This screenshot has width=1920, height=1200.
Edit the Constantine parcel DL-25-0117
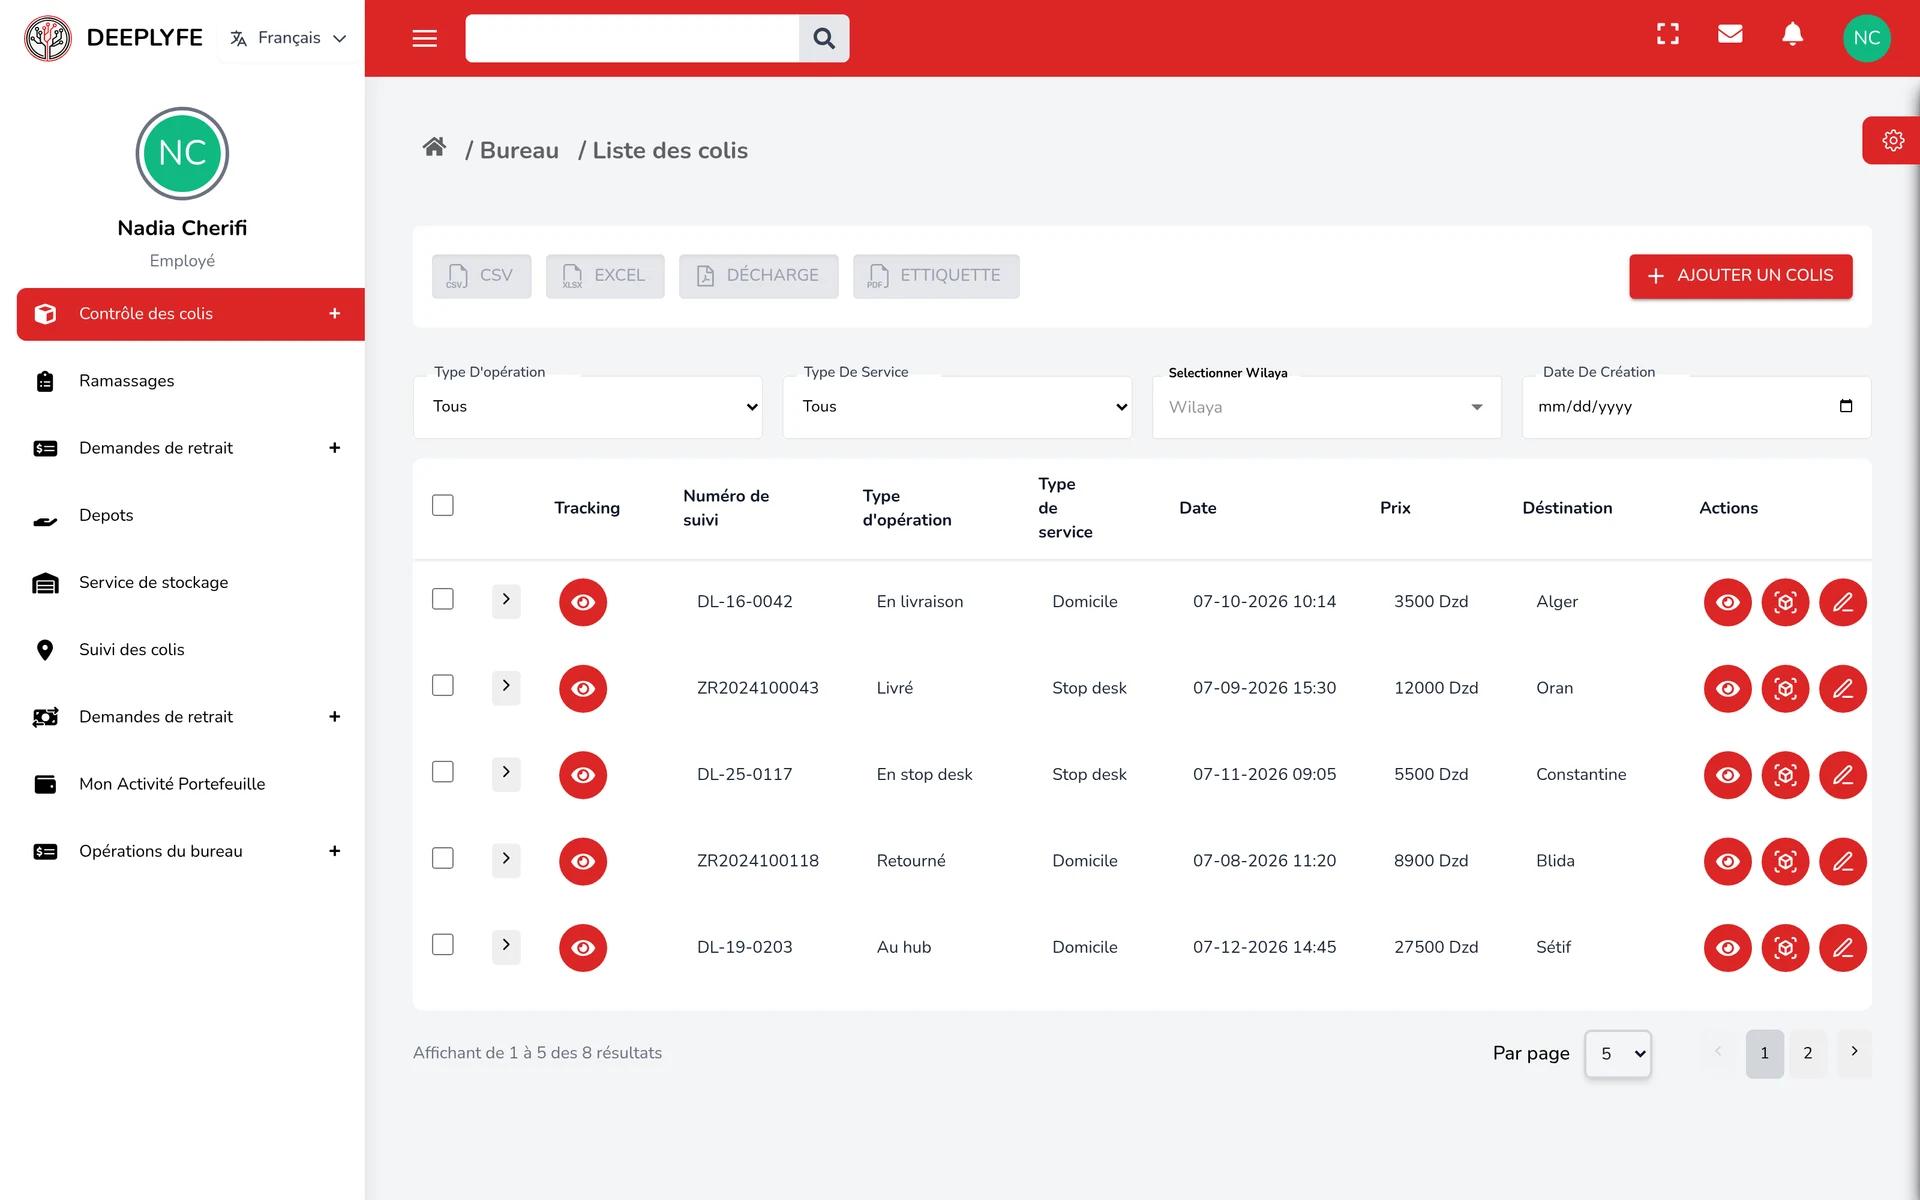(1843, 775)
